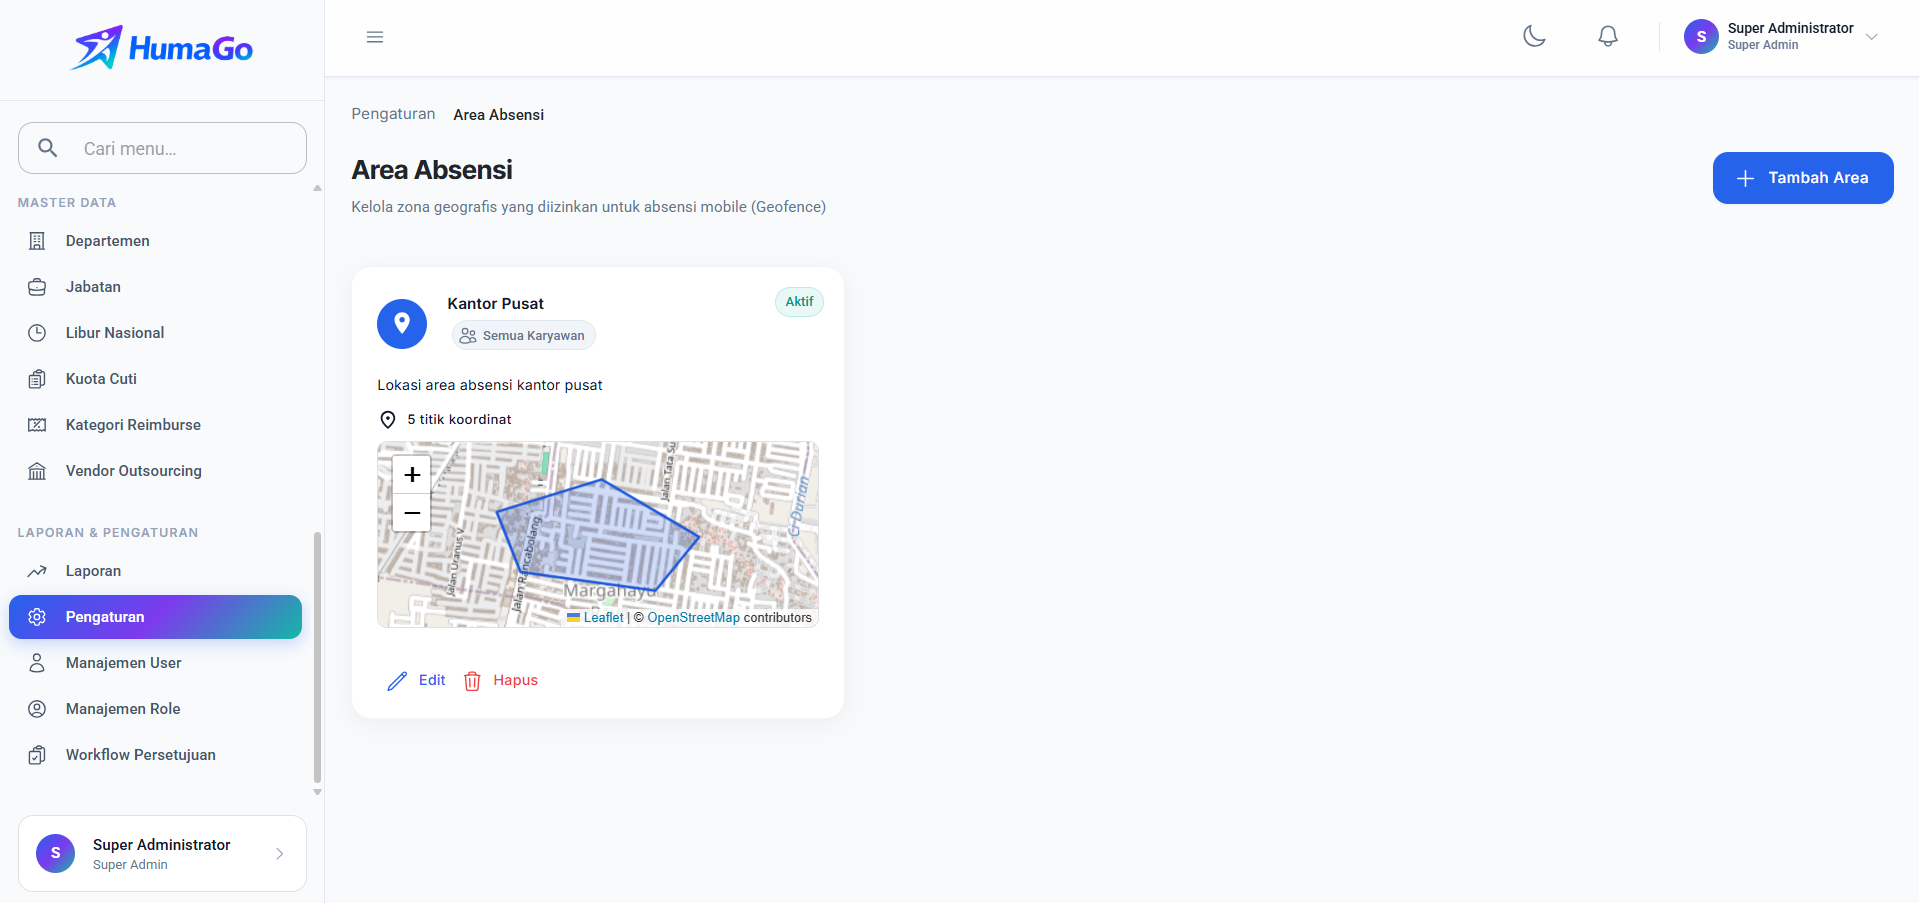Viewport: 1919px width, 903px height.
Task: Click the Aktif status badge
Action: [x=799, y=302]
